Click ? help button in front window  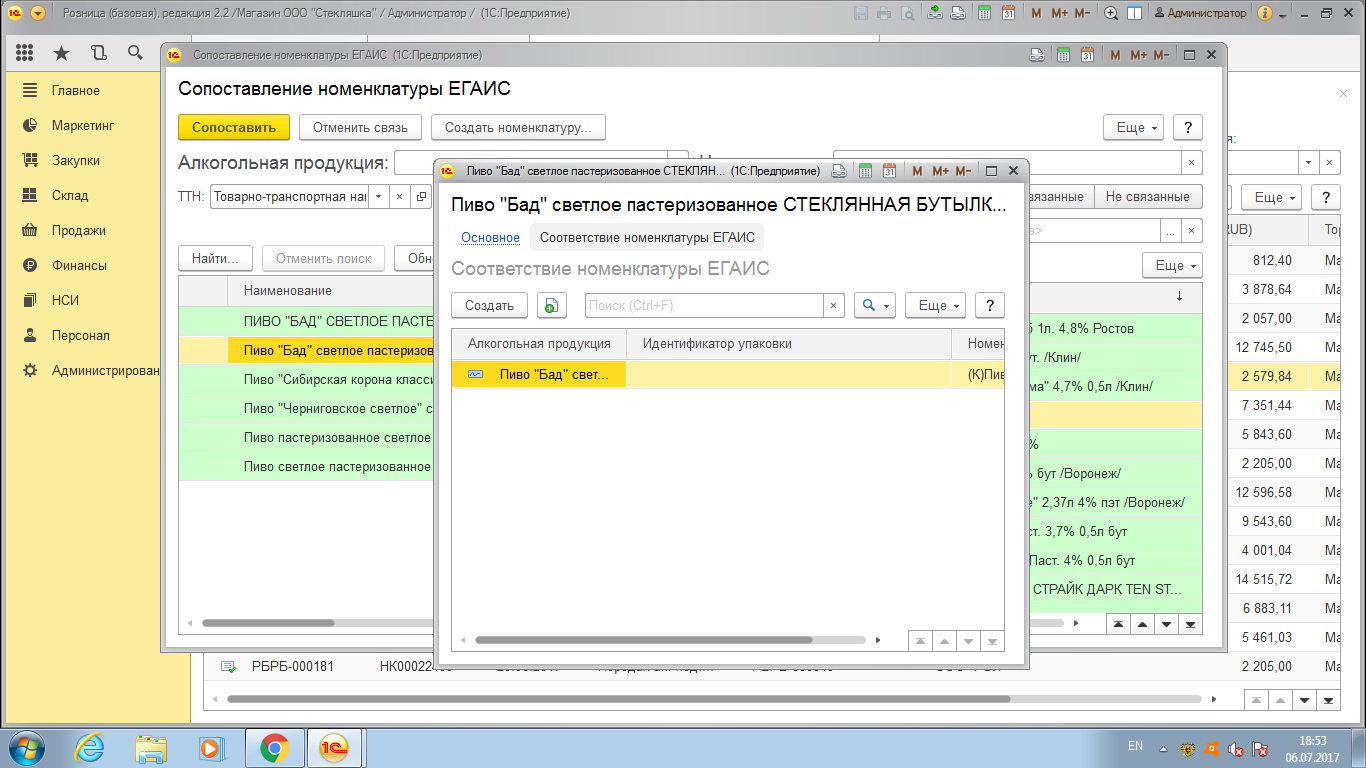989,305
